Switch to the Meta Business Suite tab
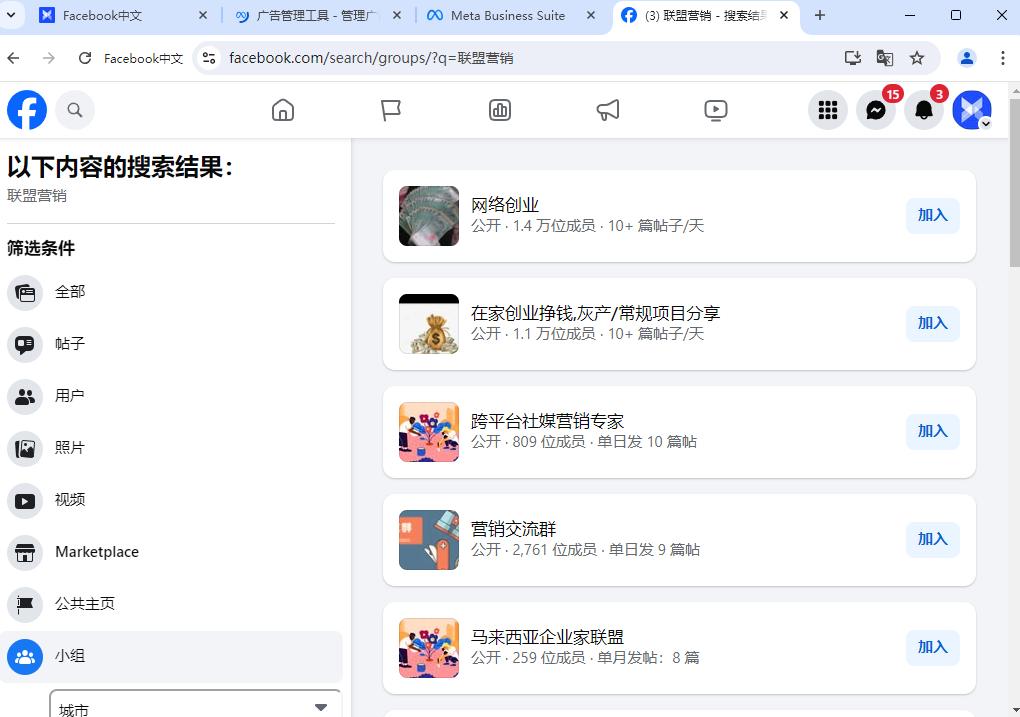The image size is (1020, 717). point(512,16)
